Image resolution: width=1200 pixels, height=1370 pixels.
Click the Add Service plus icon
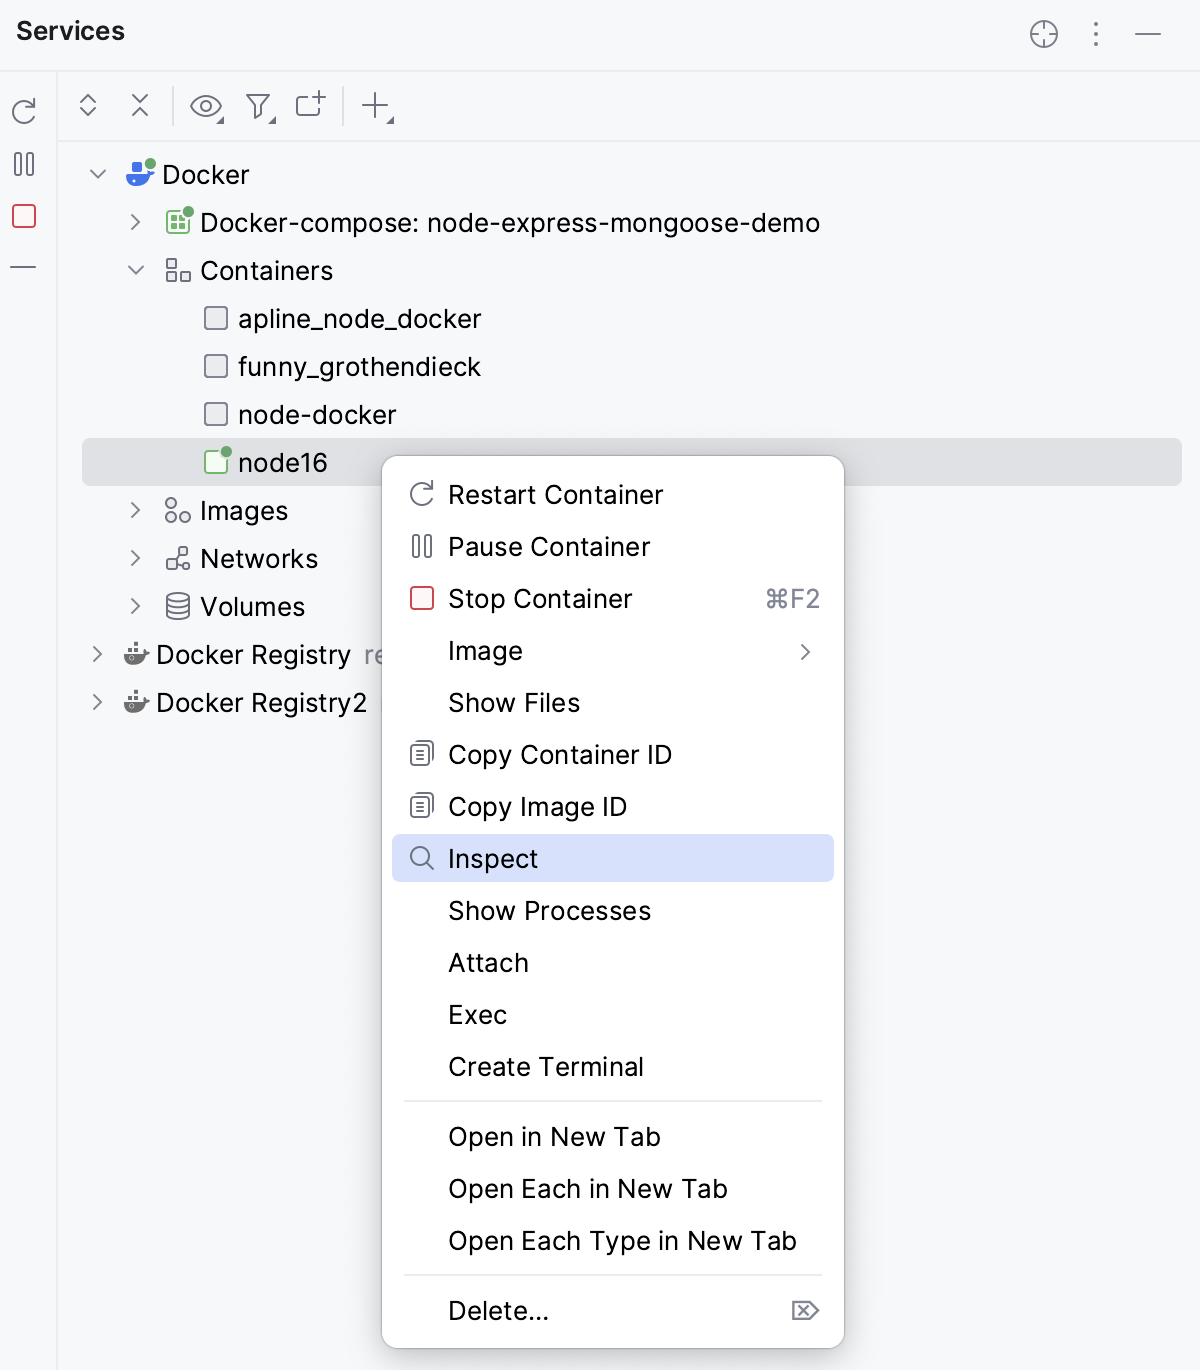click(310, 105)
